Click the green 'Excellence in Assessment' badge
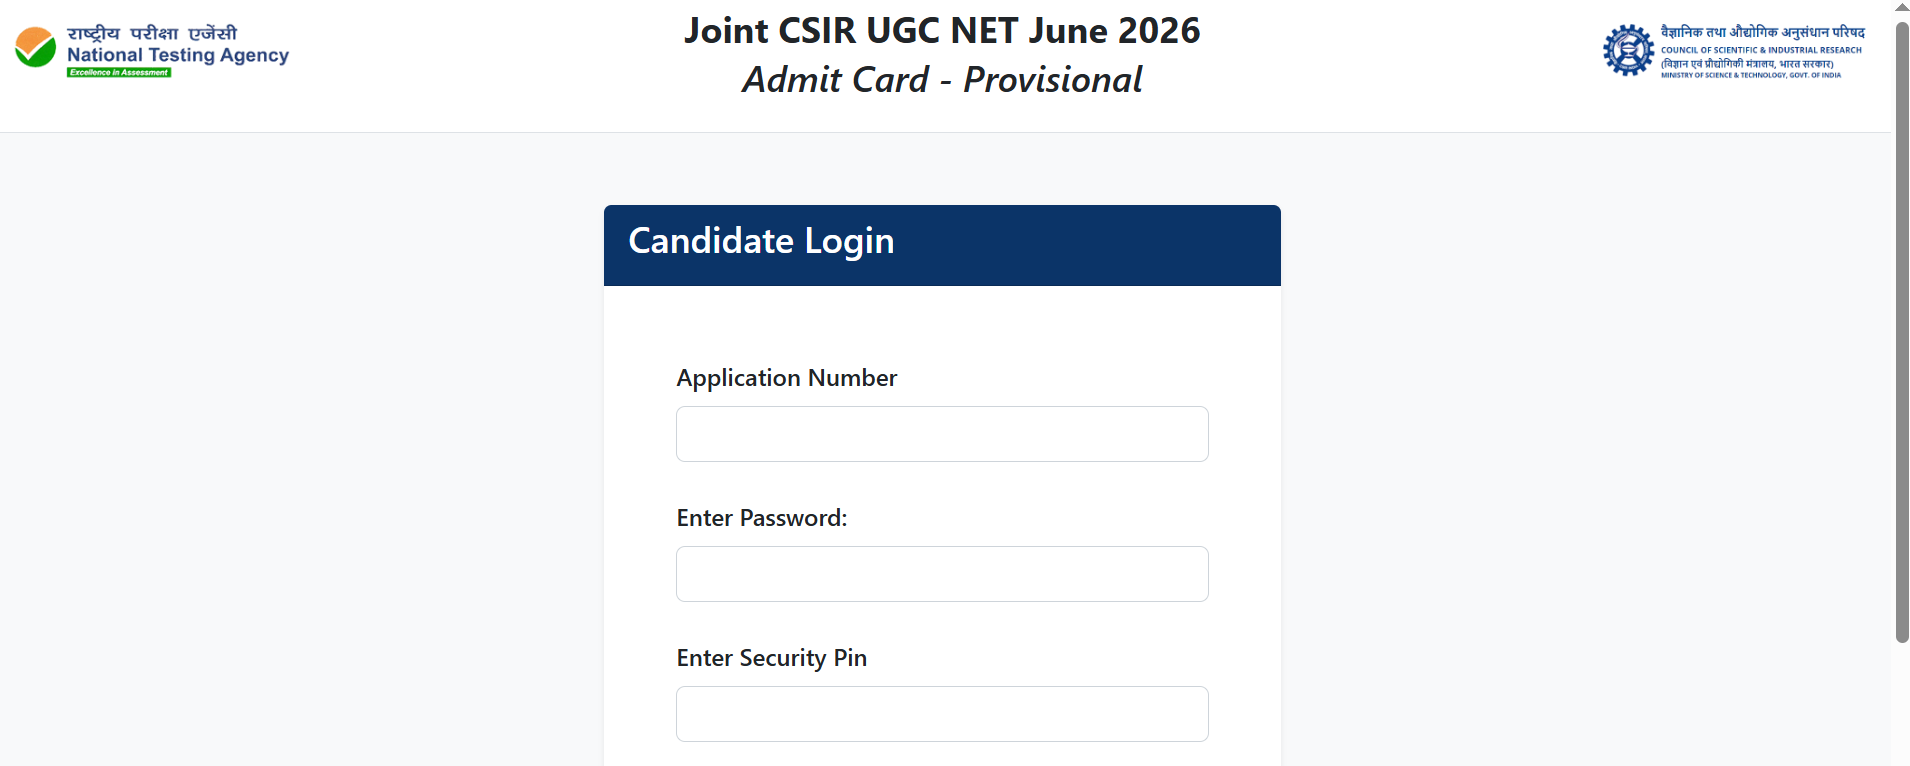 (x=119, y=72)
